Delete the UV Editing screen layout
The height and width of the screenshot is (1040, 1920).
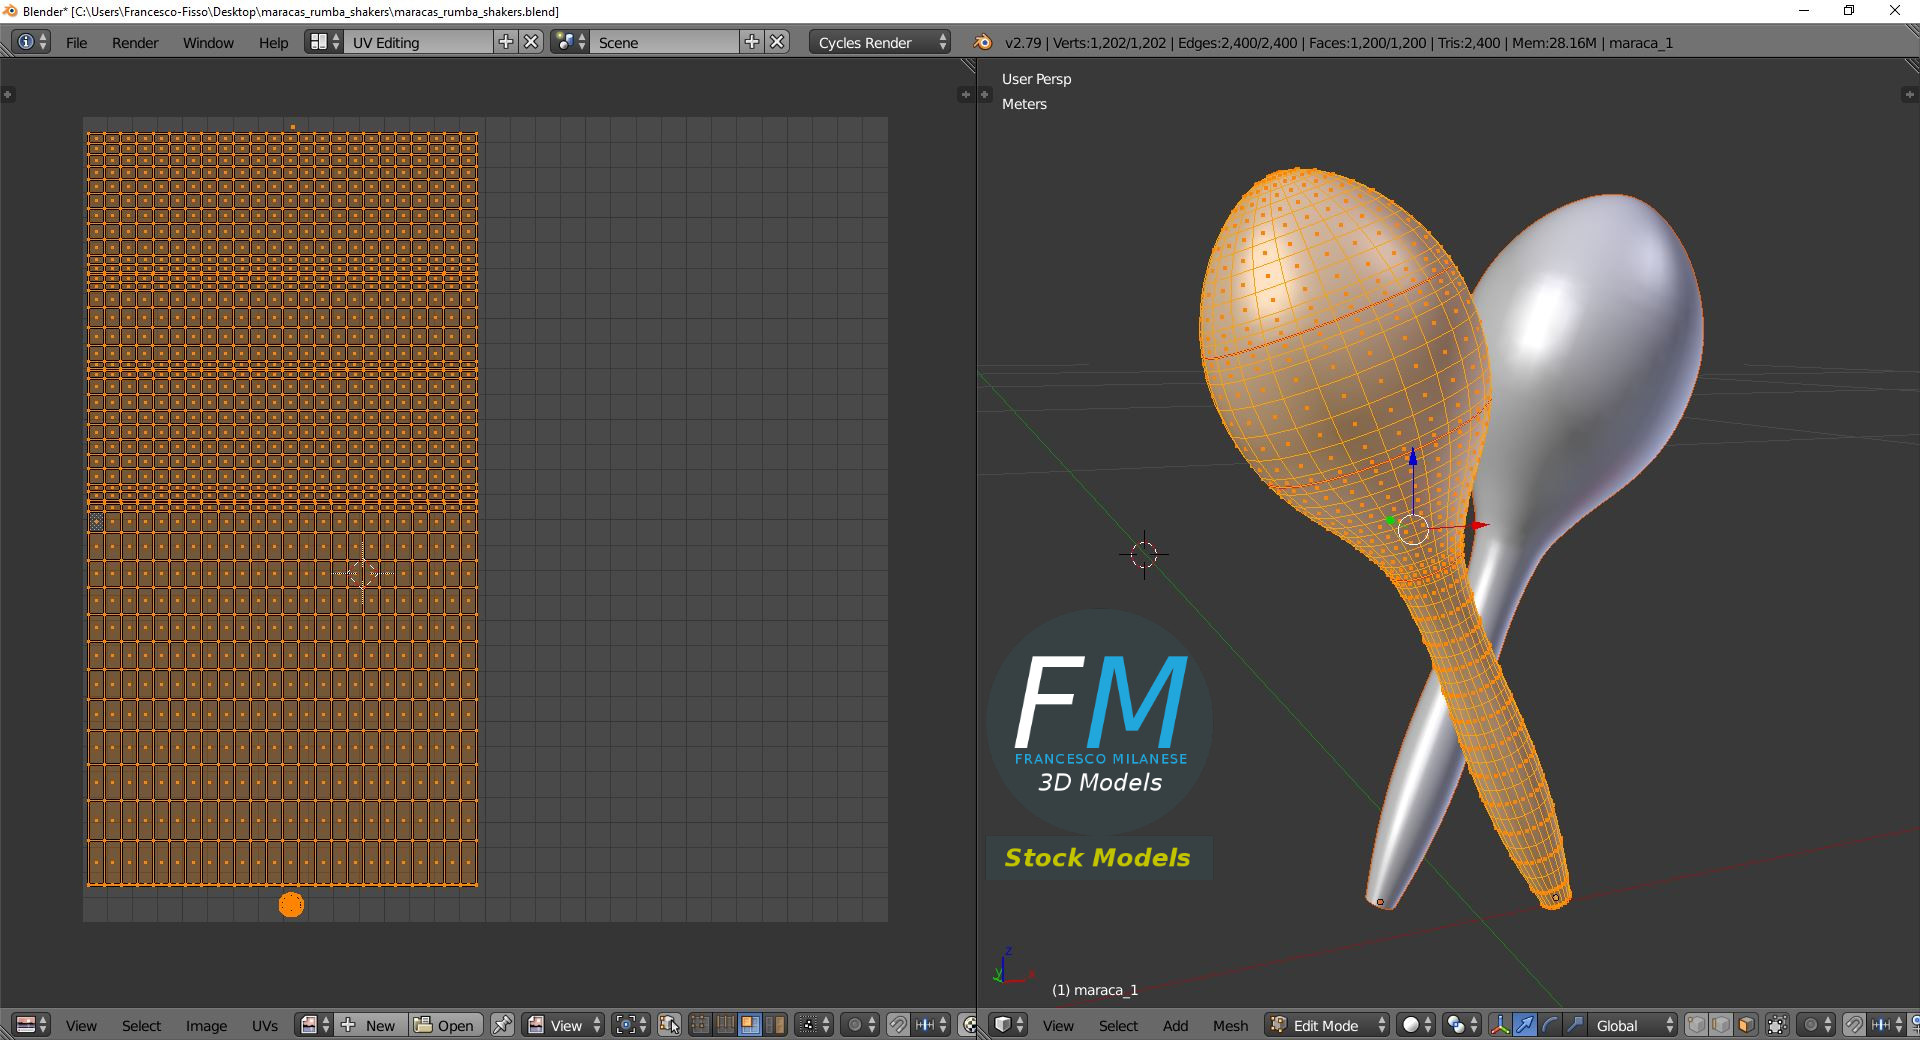click(532, 42)
